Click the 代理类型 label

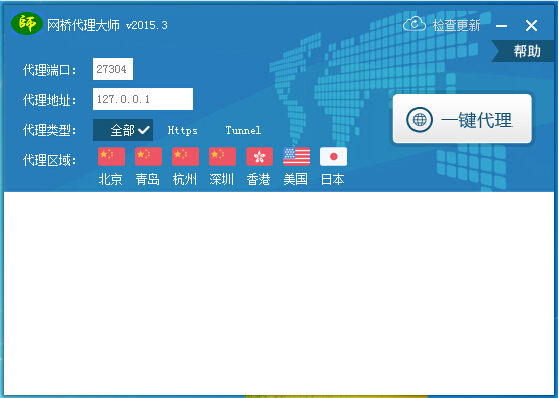coord(49,130)
